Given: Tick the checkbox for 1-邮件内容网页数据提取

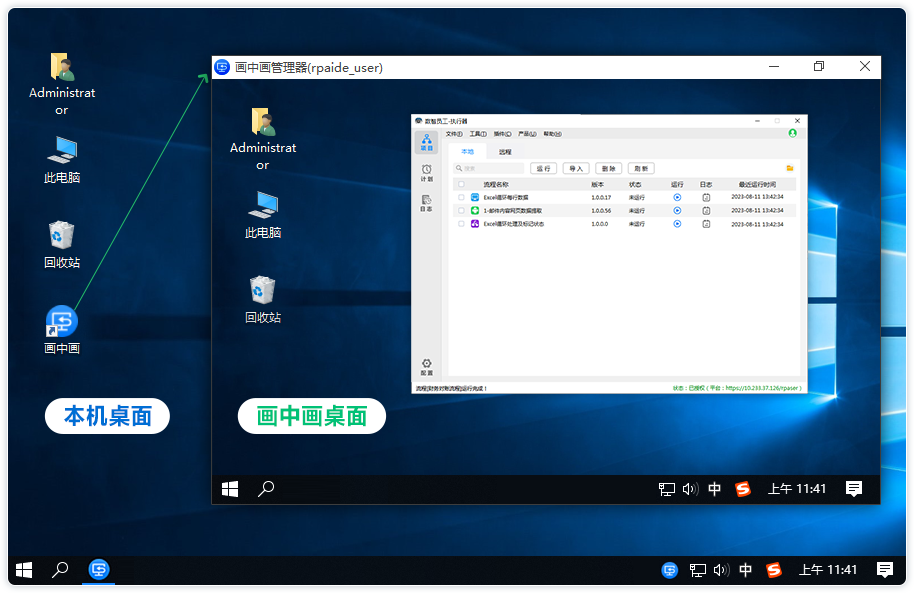Looking at the screenshot, I should pos(461,211).
